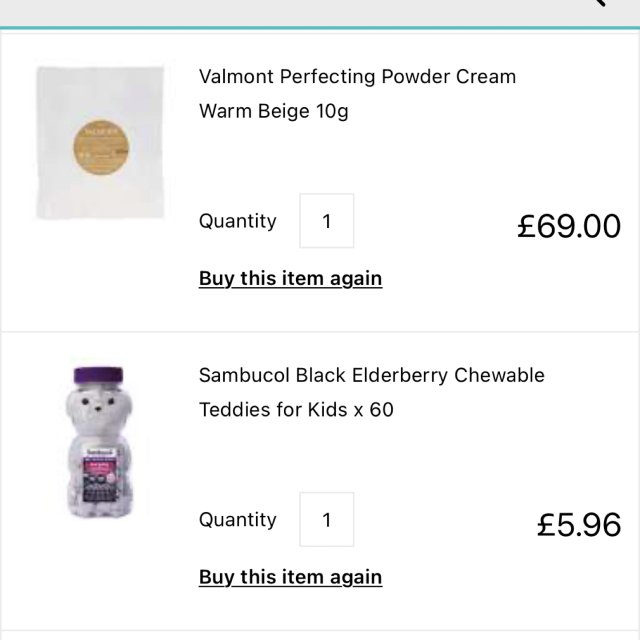Buy the Sambucol teddies again
640x640 pixels.
click(x=290, y=577)
